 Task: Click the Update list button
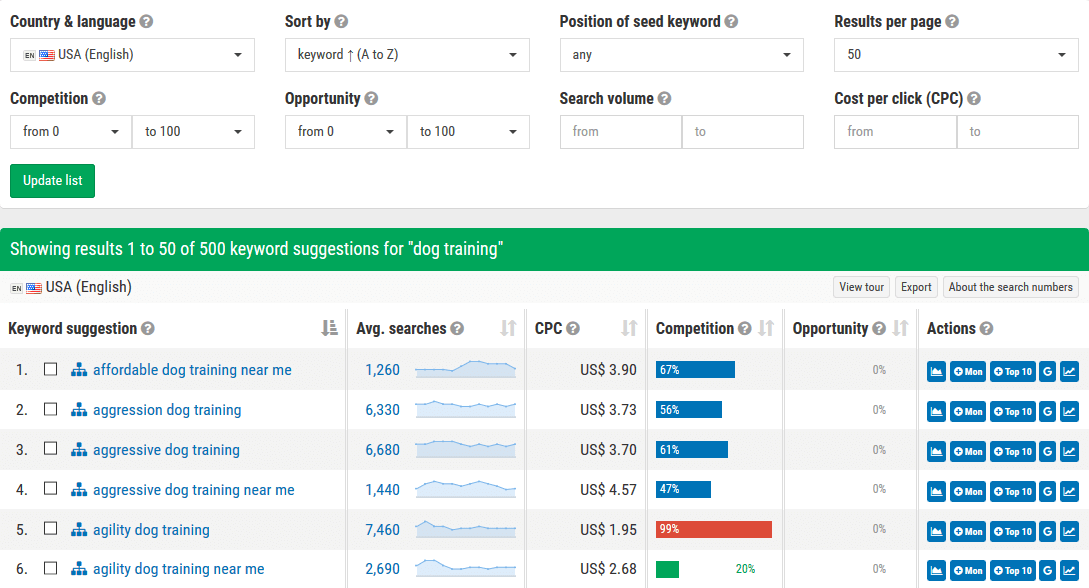[x=52, y=181]
